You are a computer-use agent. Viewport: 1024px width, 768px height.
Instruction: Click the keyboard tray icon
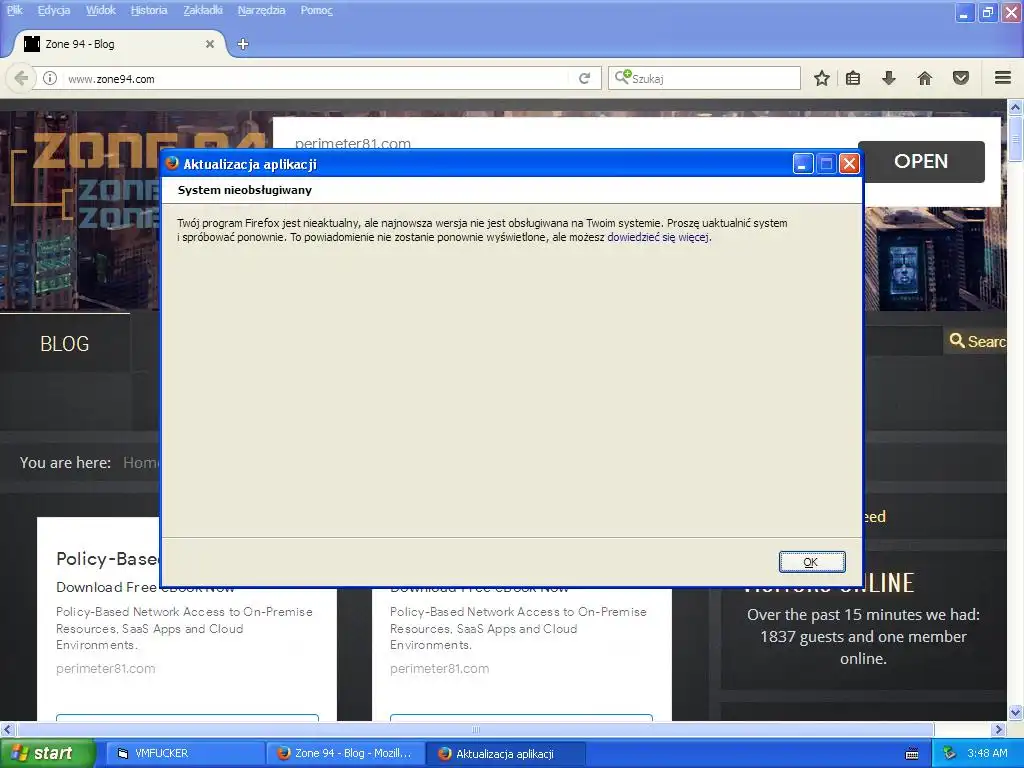(x=912, y=754)
